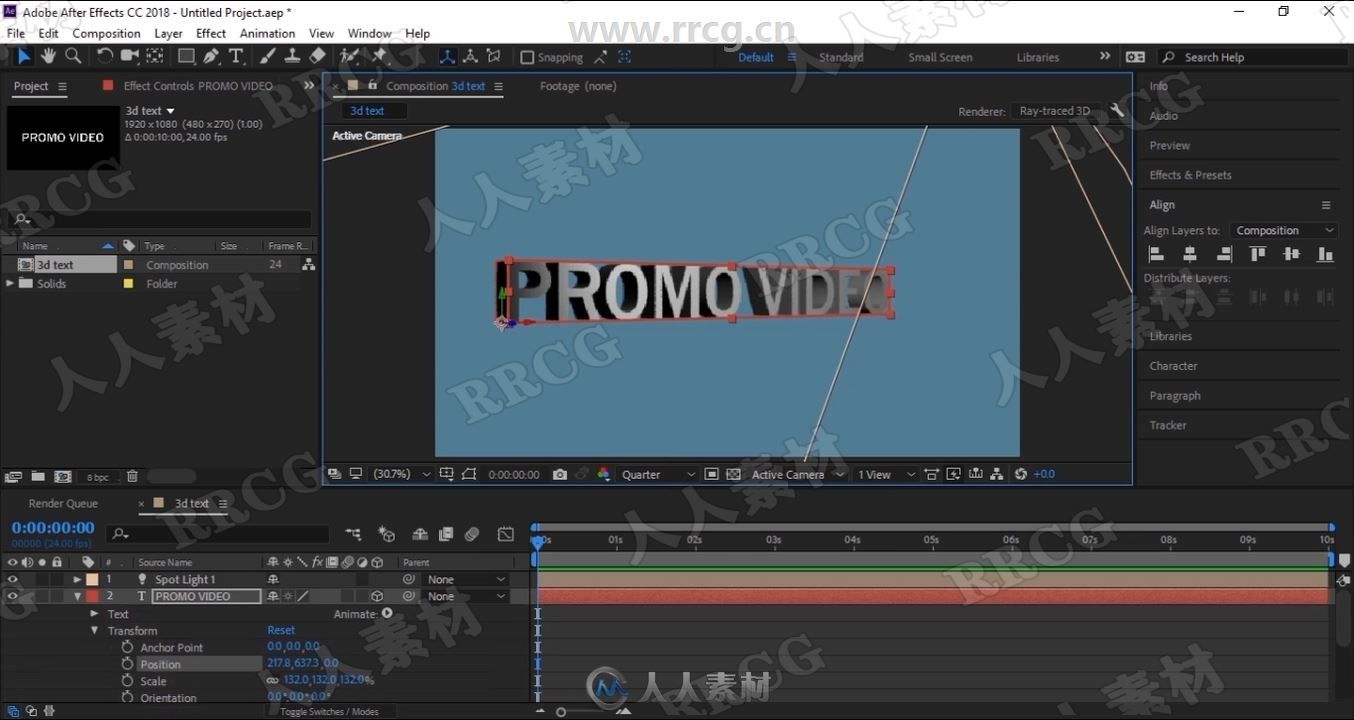Switch to the Render Queue tab
Image resolution: width=1354 pixels, height=720 pixels.
[x=63, y=503]
